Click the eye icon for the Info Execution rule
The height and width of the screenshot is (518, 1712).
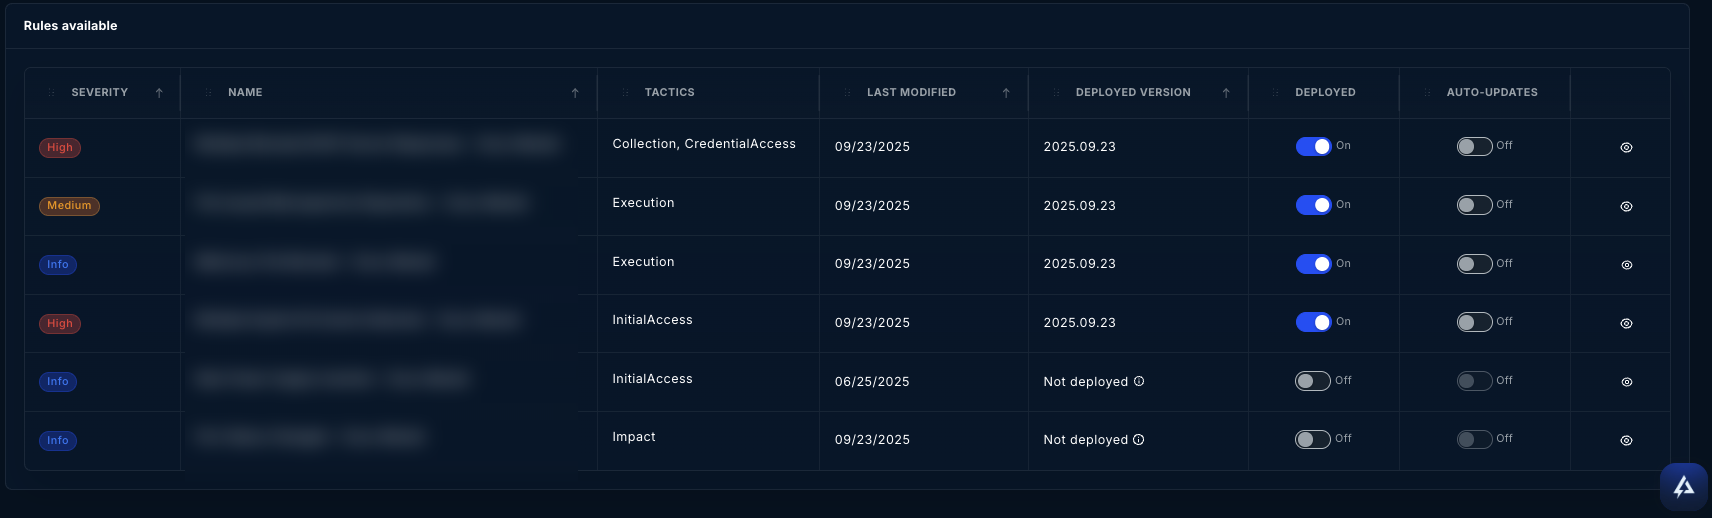pos(1626,265)
